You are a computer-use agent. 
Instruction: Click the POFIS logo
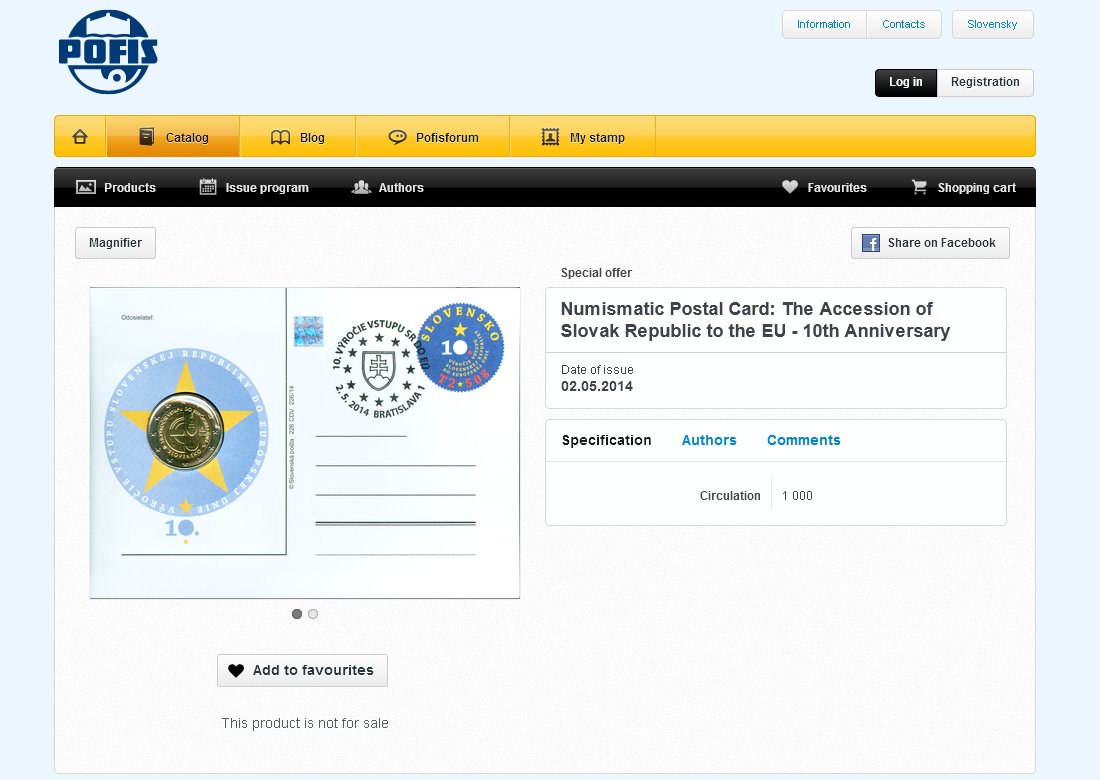click(108, 52)
